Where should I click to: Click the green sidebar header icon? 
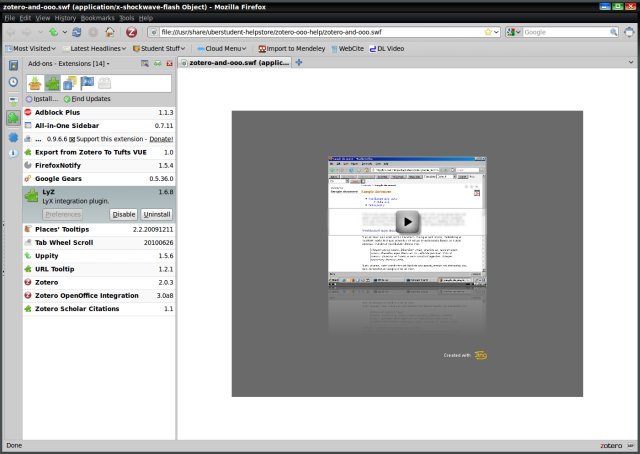click(x=157, y=63)
